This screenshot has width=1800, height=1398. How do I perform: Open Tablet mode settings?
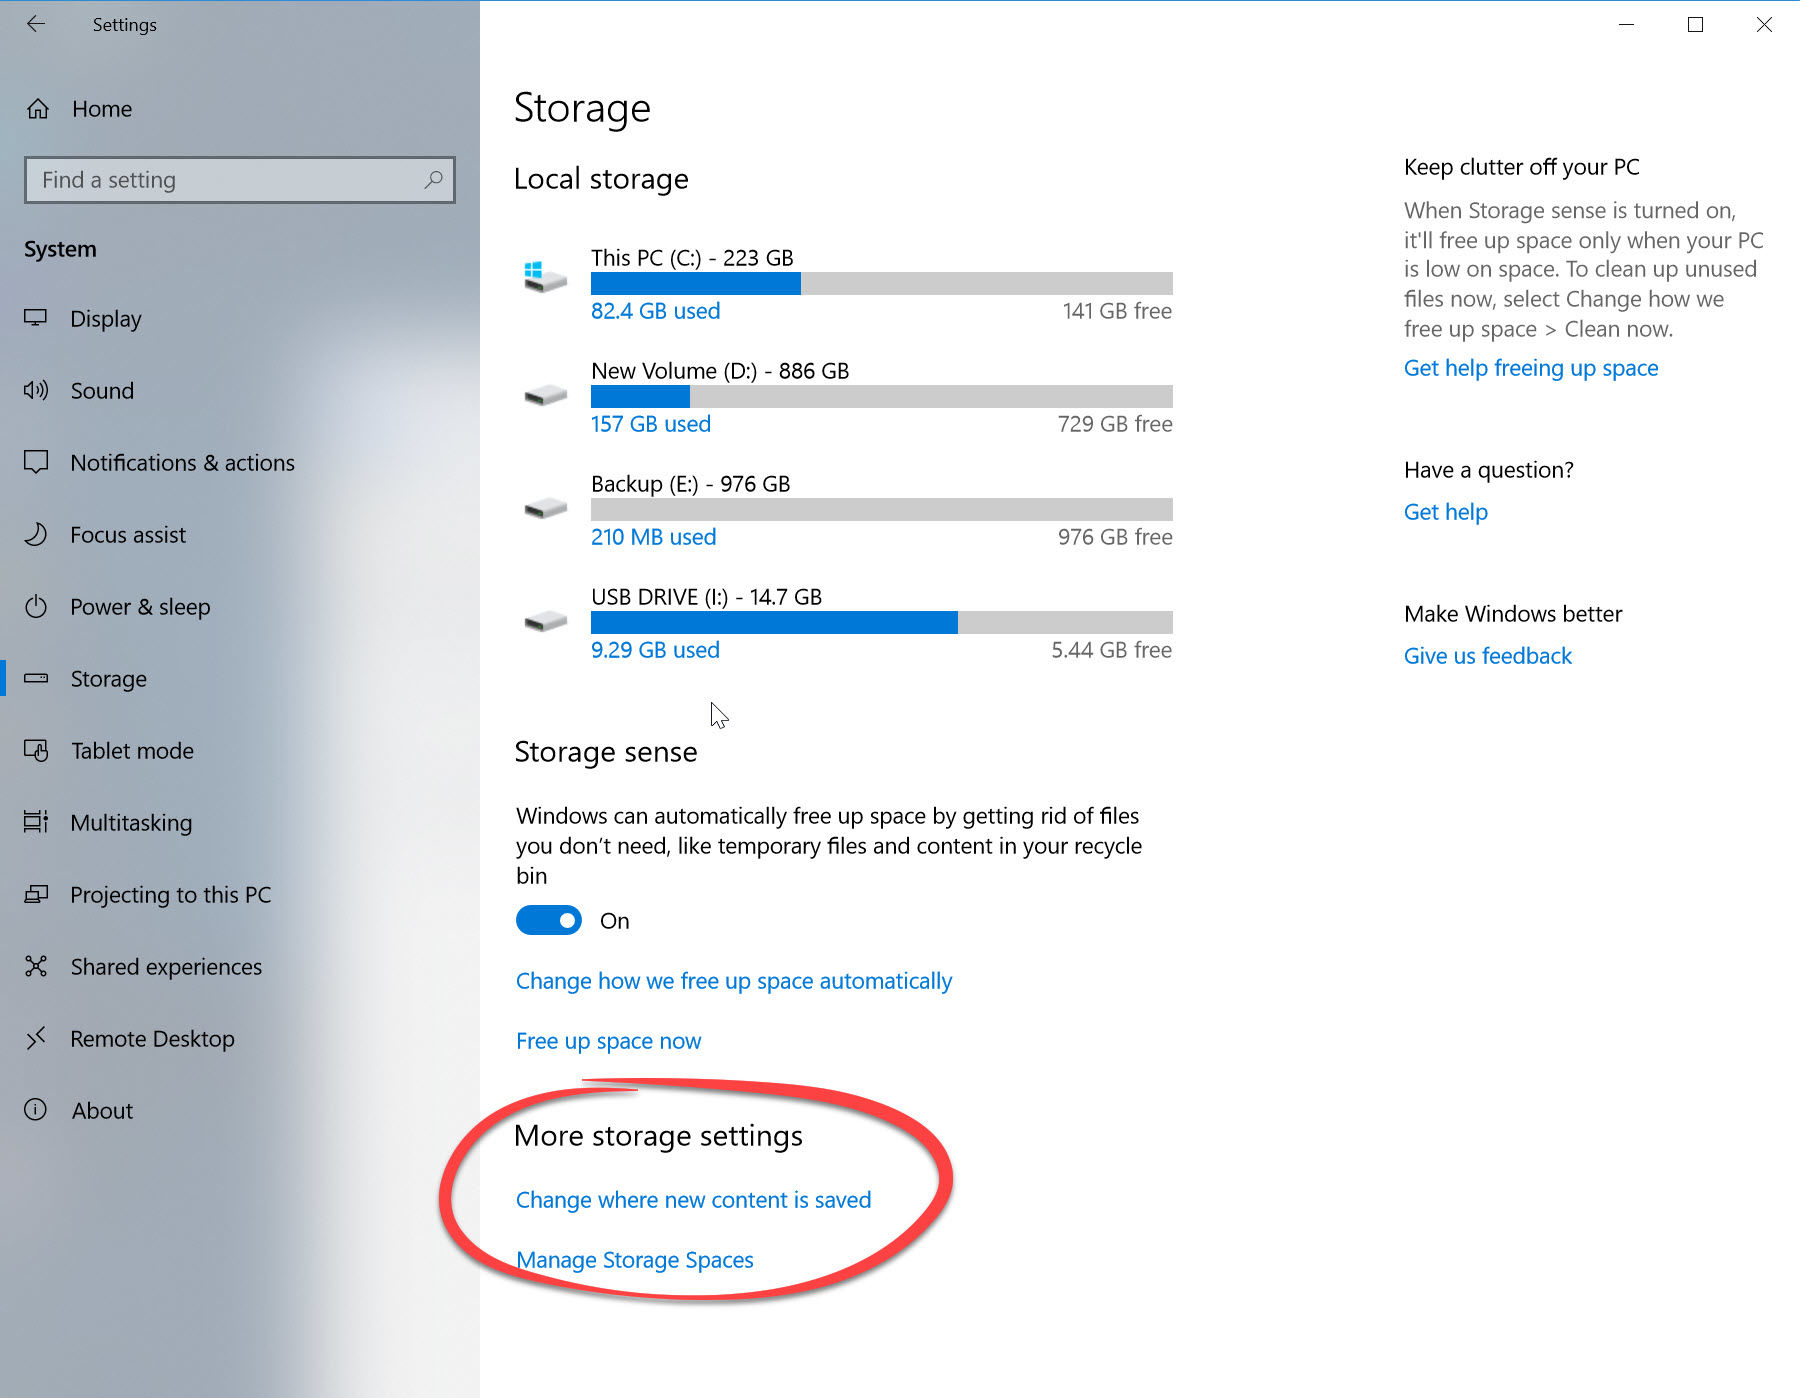[240, 751]
